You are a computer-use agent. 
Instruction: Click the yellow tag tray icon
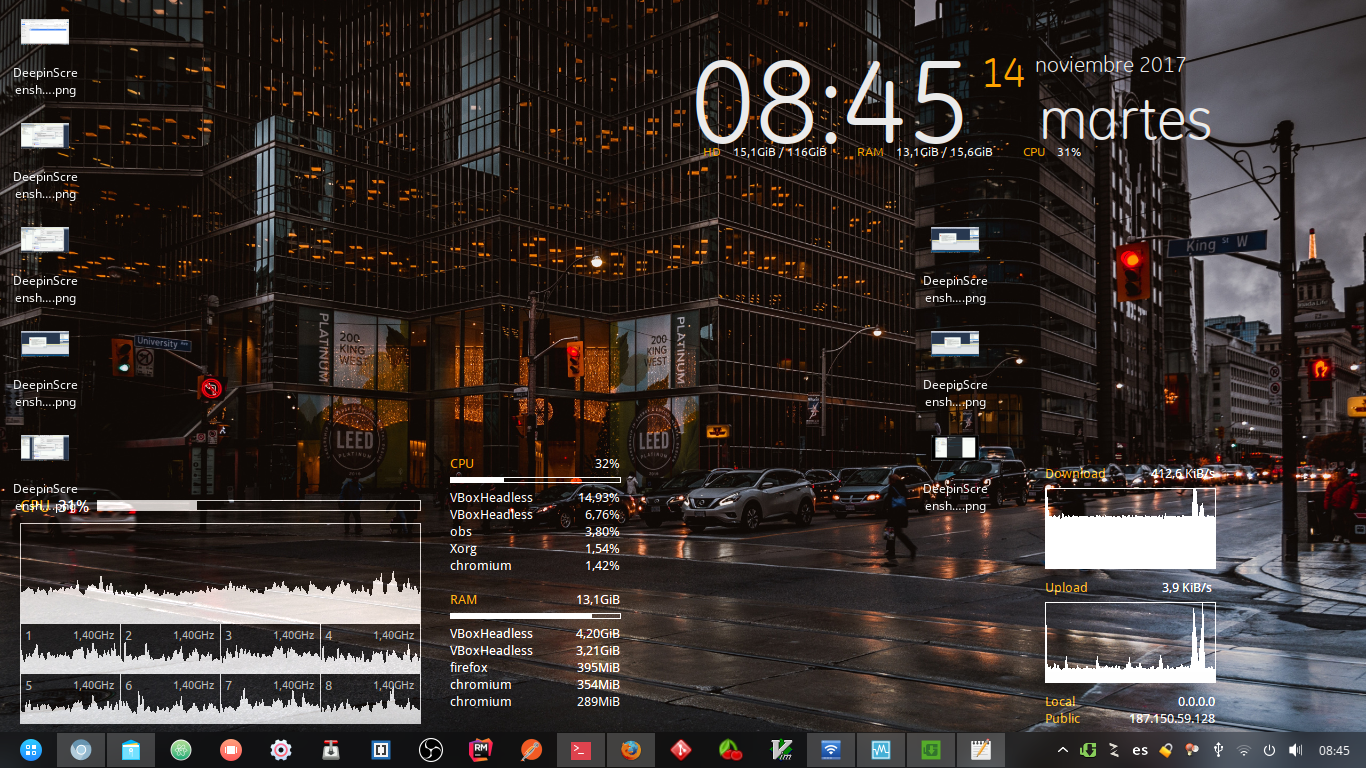(1165, 750)
